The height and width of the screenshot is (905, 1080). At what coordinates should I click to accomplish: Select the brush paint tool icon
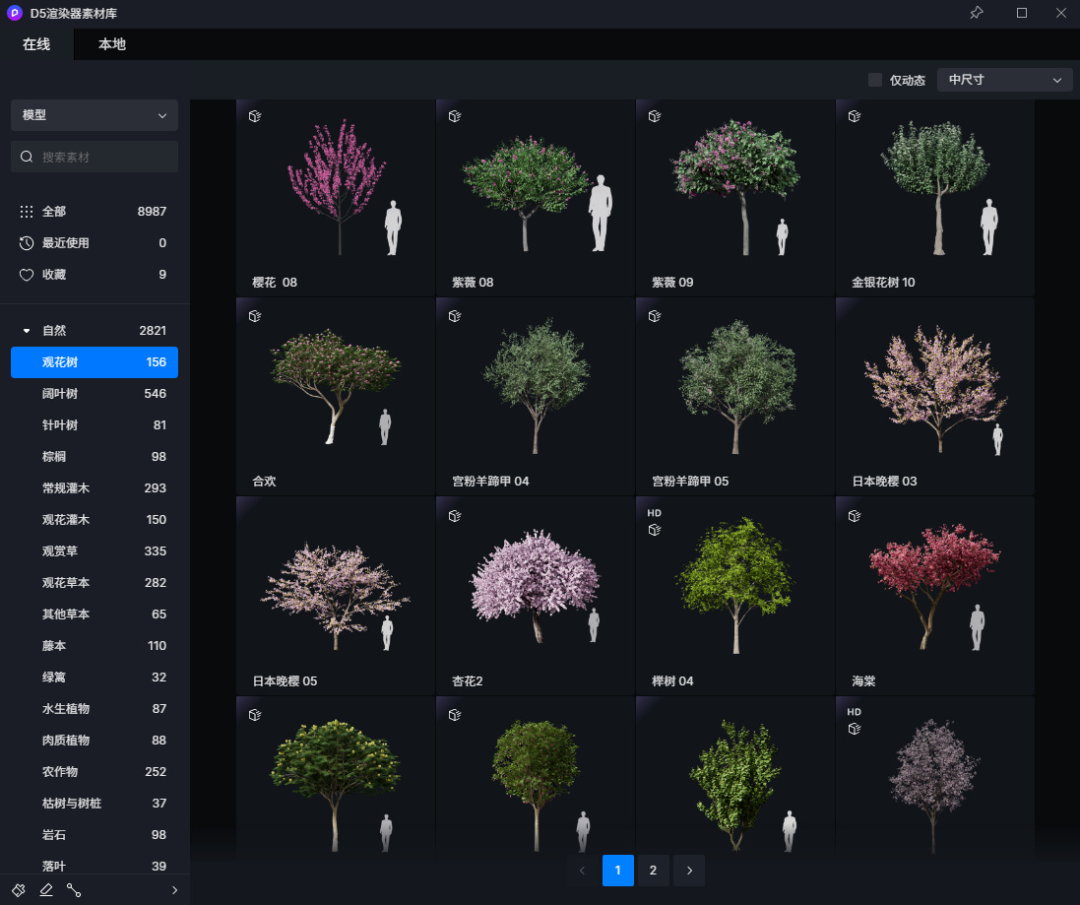[18, 890]
